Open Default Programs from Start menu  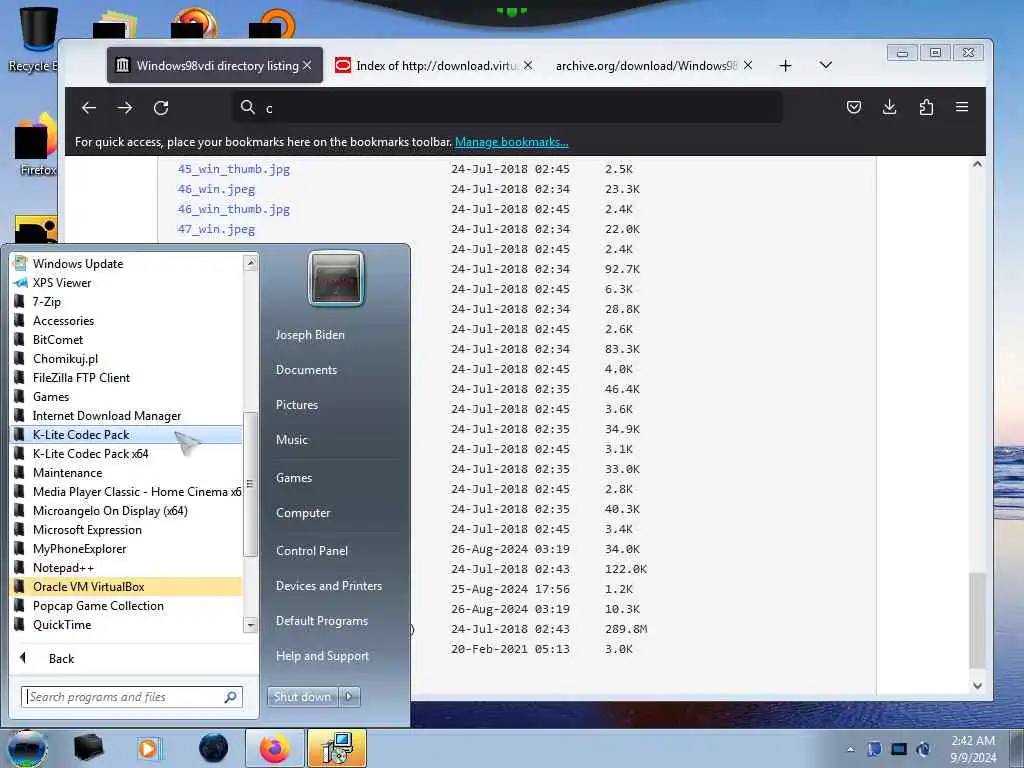[x=322, y=621]
